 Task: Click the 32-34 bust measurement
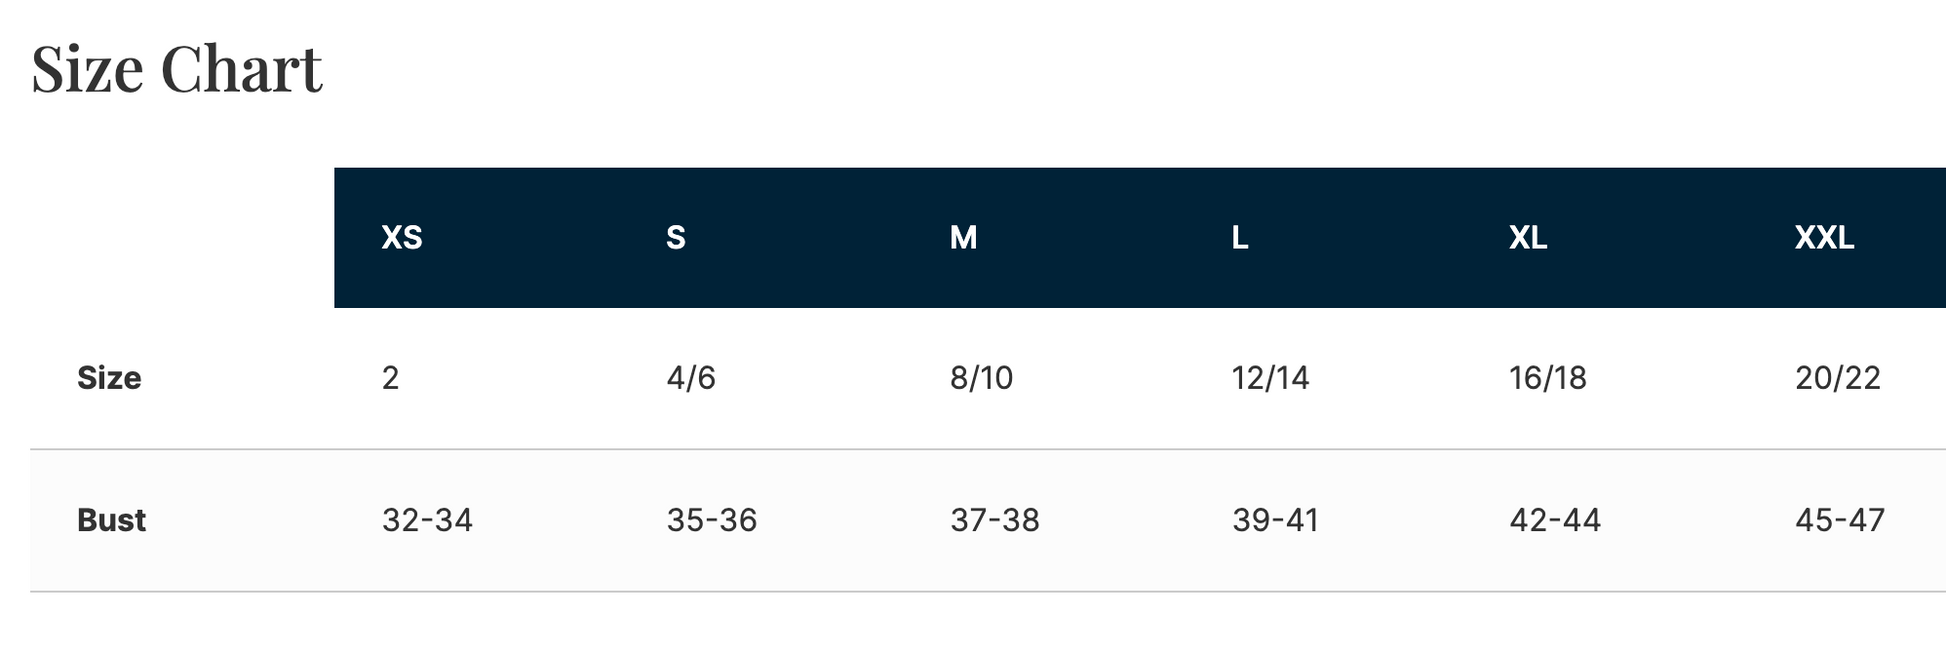(x=427, y=520)
